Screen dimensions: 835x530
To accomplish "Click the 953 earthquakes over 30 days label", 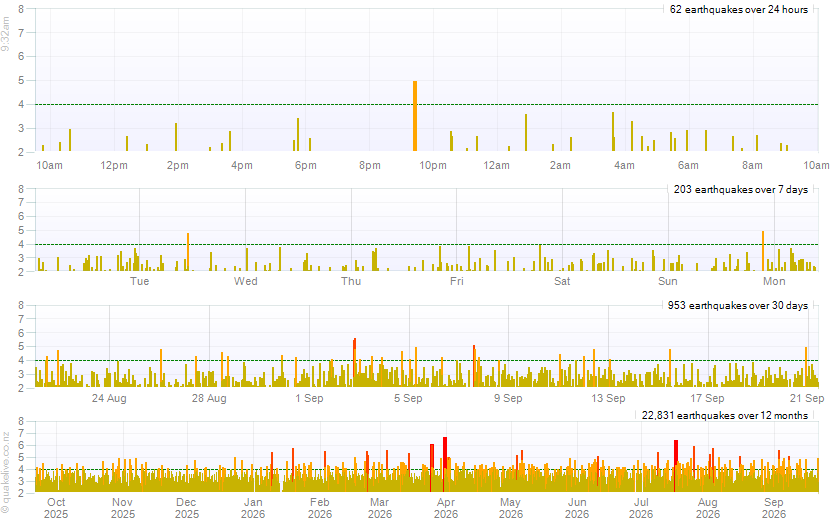I will click(738, 306).
